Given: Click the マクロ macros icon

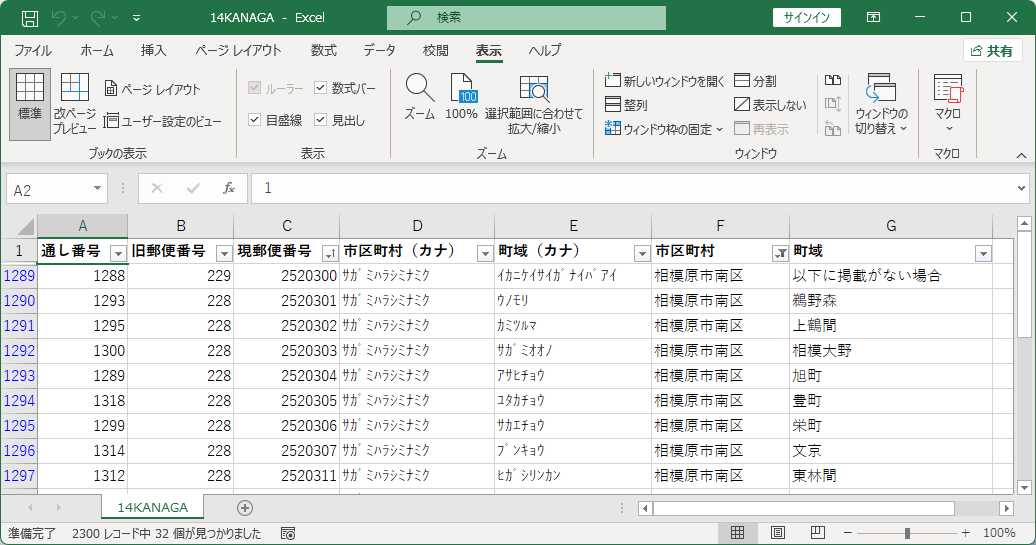Looking at the screenshot, I should point(948,89).
